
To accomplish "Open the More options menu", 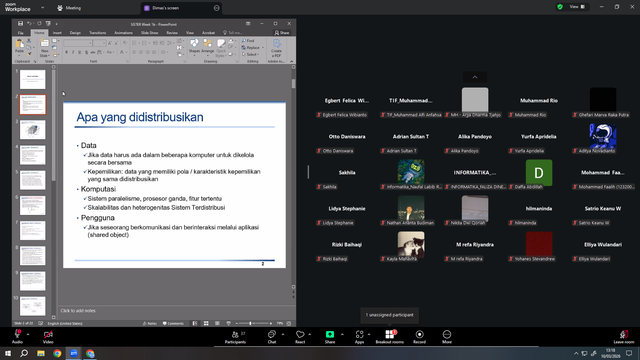I will (447, 337).
